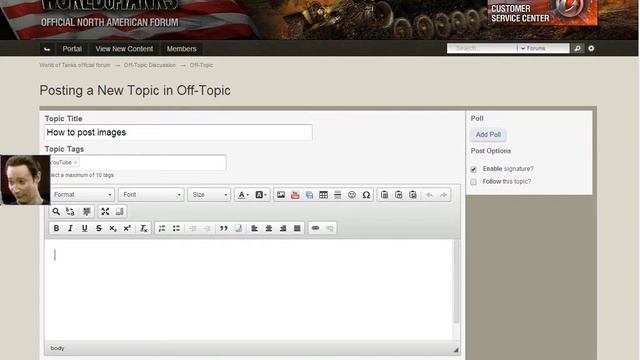Click the paste as plain text icon
The width and height of the screenshot is (640, 360).
tap(399, 195)
